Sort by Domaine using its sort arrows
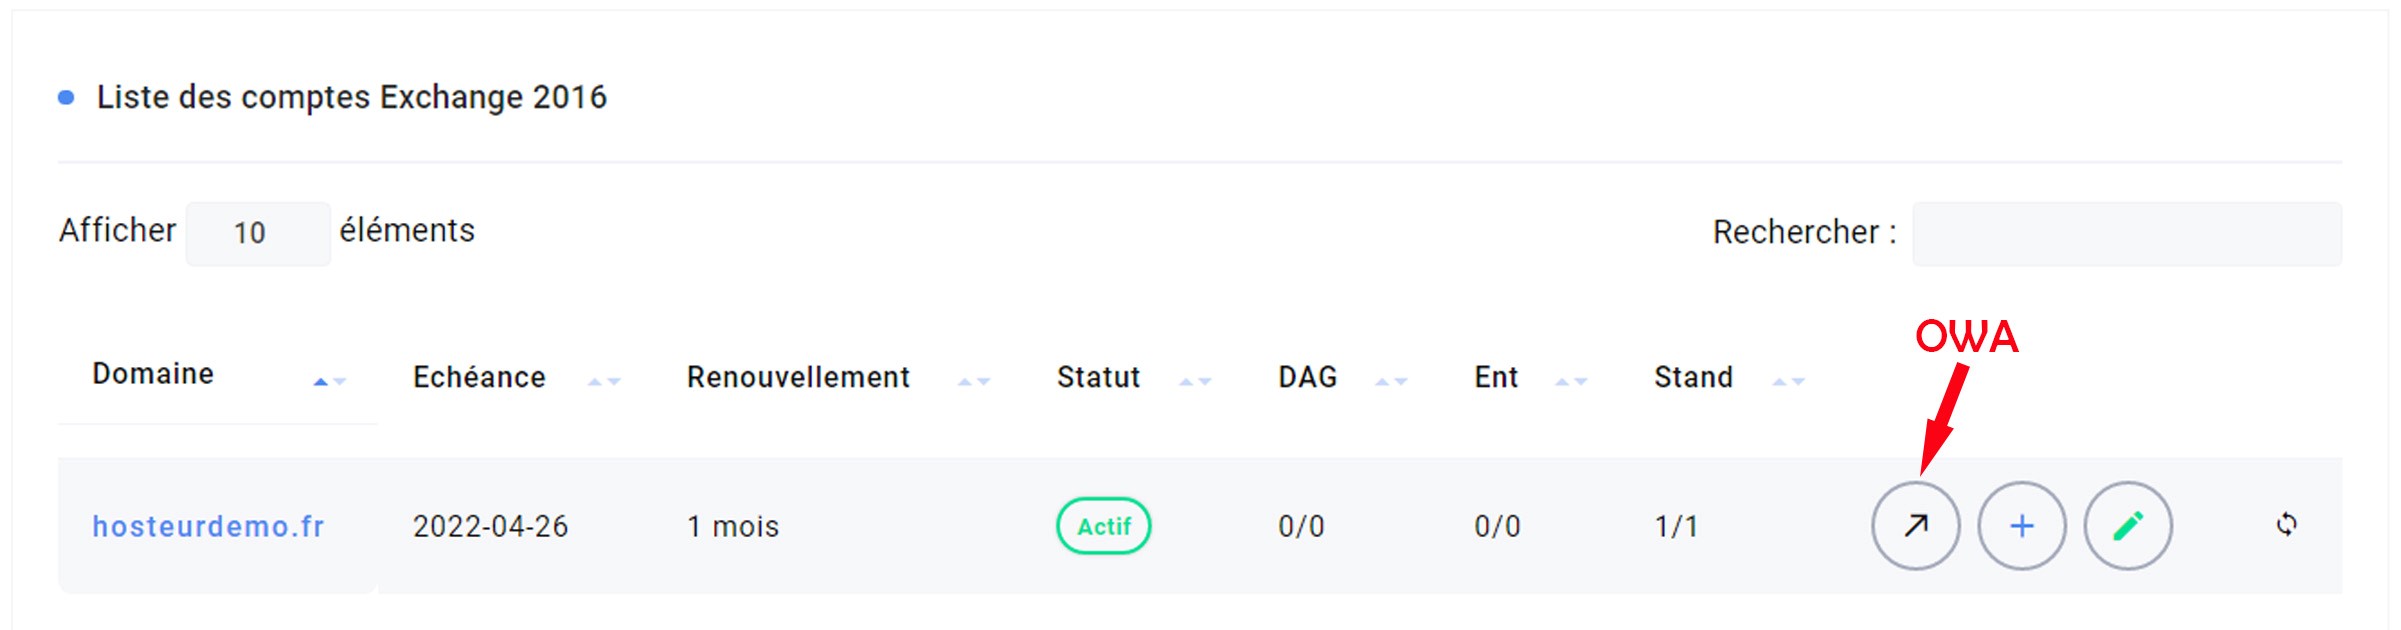2401x630 pixels. coord(329,381)
